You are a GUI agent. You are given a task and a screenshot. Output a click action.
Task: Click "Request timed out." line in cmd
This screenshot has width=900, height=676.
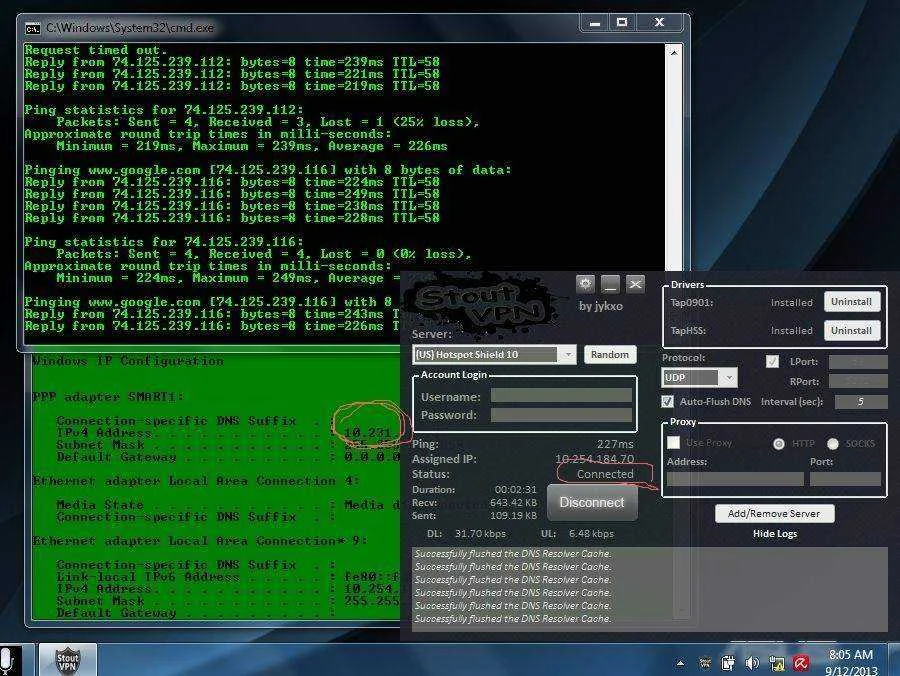pyautogui.click(x=96, y=50)
